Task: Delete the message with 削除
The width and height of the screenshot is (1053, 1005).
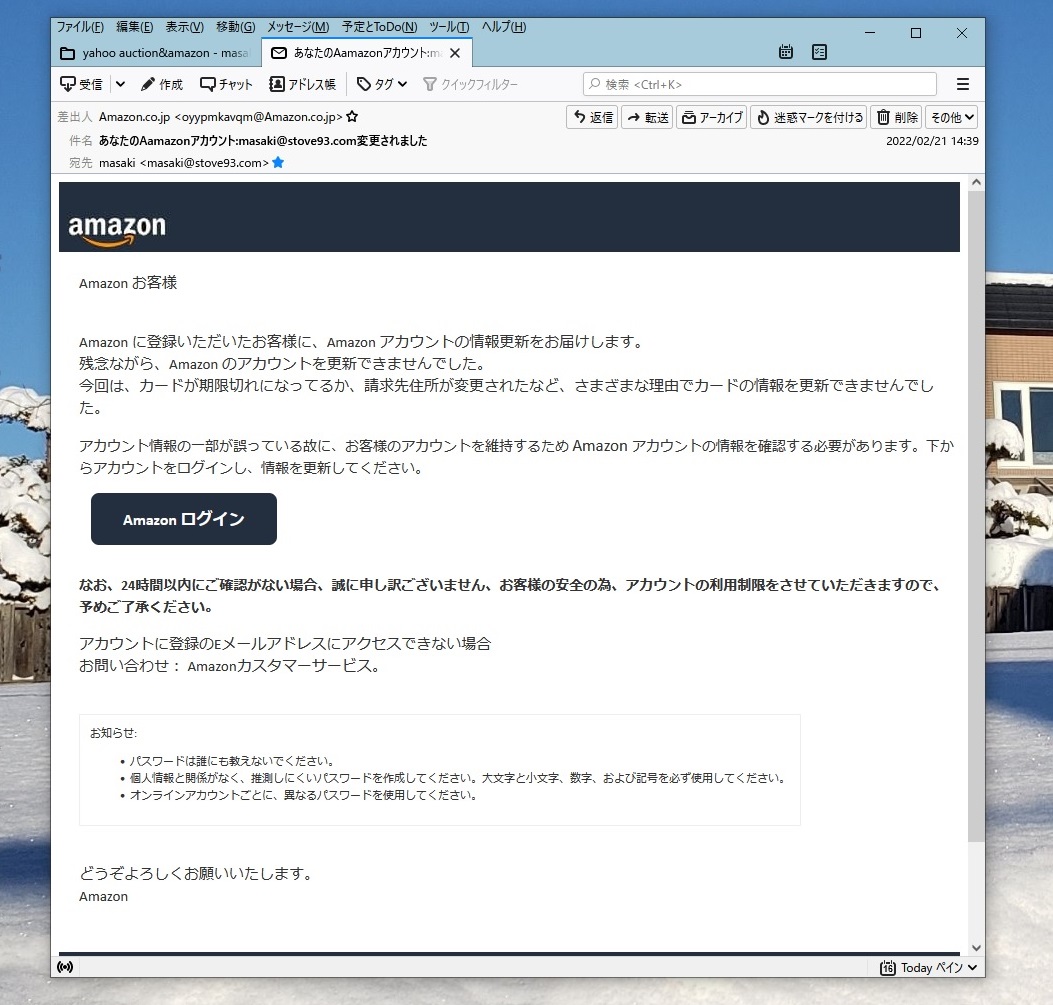Action: click(x=896, y=117)
